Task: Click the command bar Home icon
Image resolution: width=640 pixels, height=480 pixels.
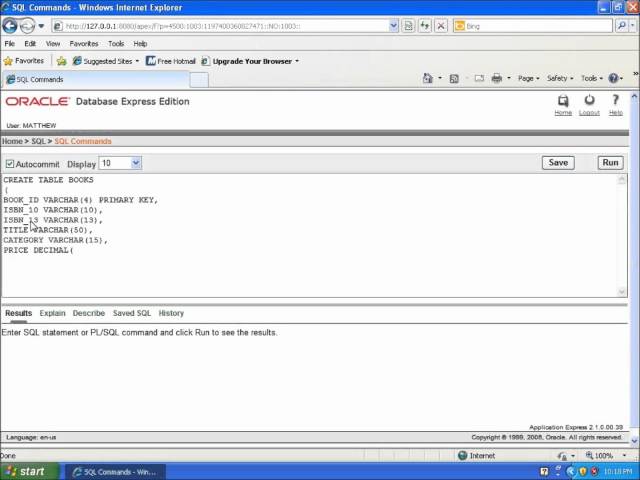Action: [x=427, y=78]
